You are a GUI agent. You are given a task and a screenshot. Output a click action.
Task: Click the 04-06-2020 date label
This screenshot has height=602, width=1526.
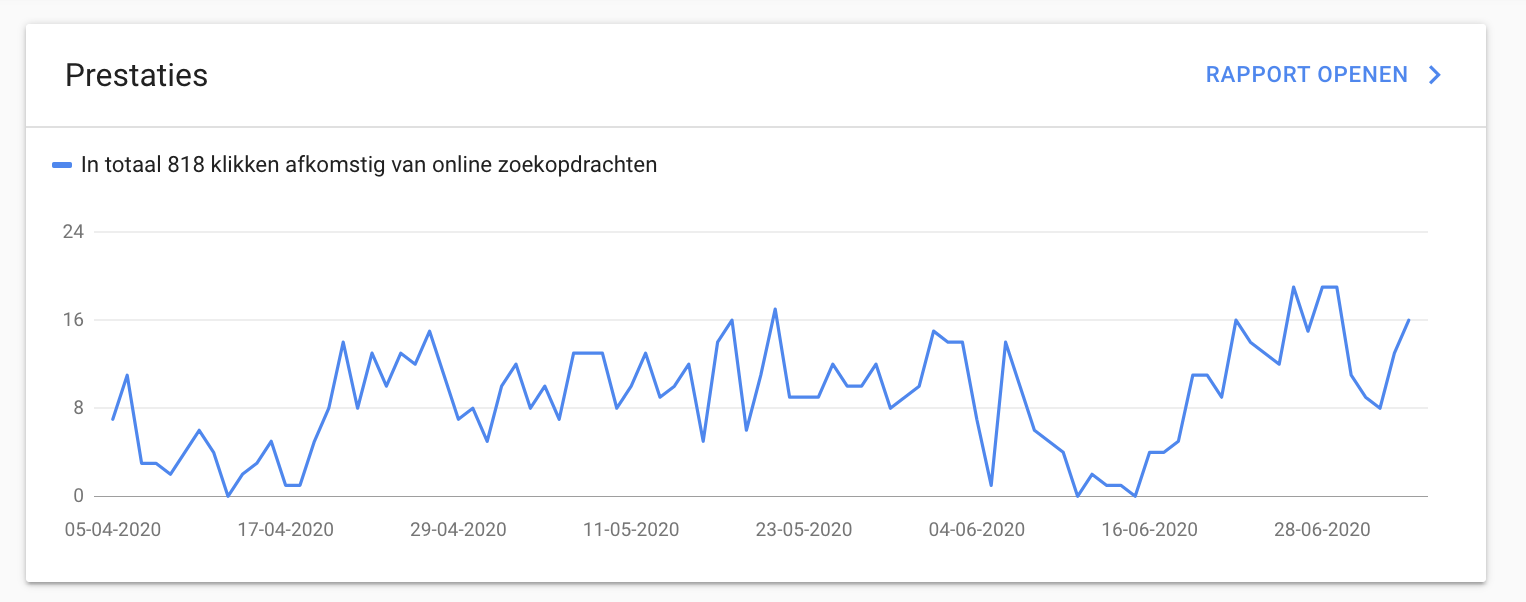pos(977,529)
